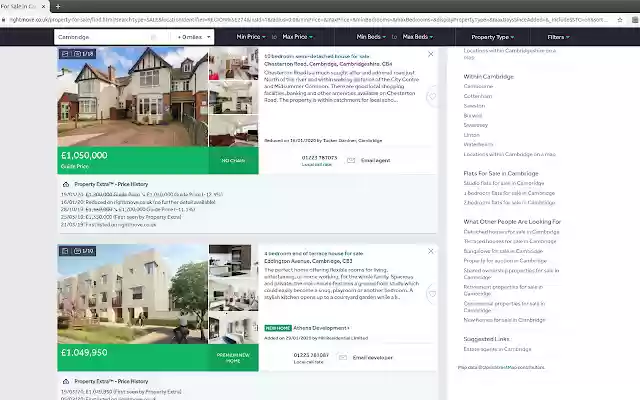Open top kitchen thumbnail of Eddington Avenue listing
Viewport: 640px width, 400px height.
coord(233,261)
